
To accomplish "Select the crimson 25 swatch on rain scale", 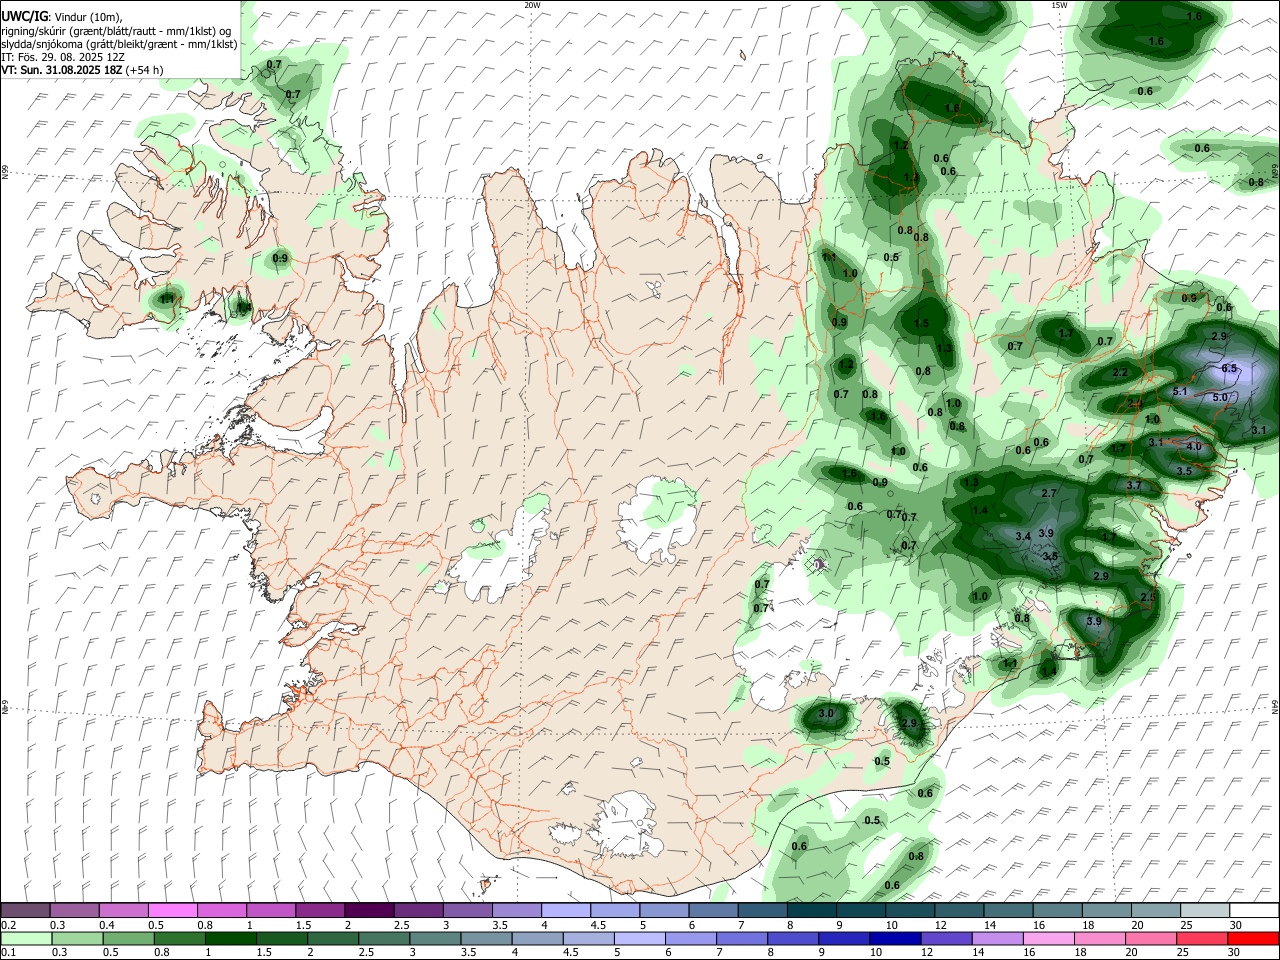I will tap(1202, 938).
